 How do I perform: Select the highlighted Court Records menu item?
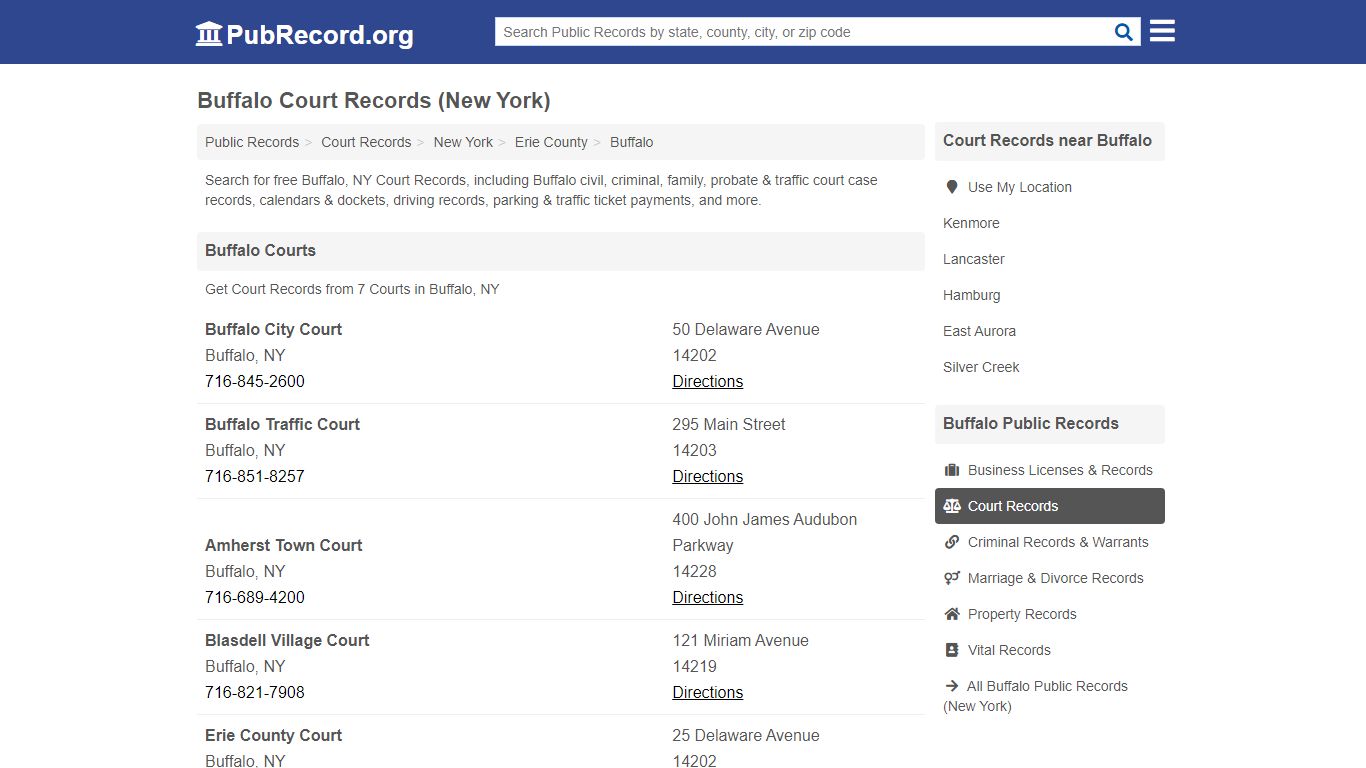point(1050,506)
